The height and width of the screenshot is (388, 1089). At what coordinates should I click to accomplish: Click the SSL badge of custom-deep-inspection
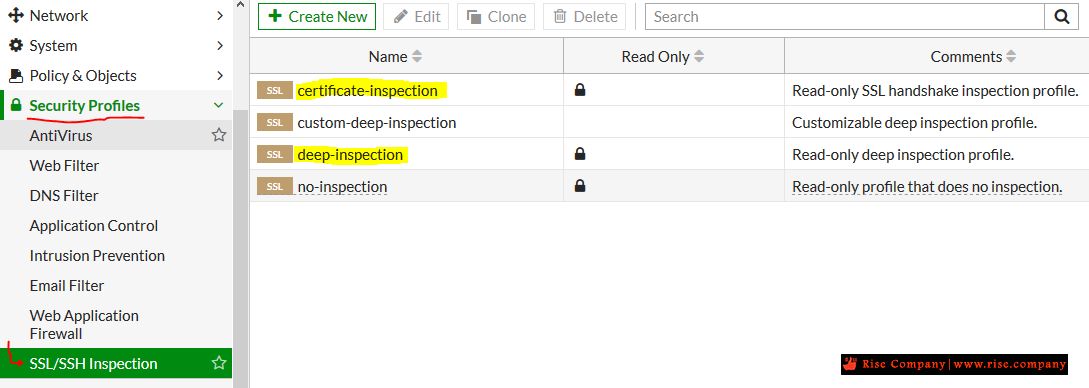tap(275, 123)
